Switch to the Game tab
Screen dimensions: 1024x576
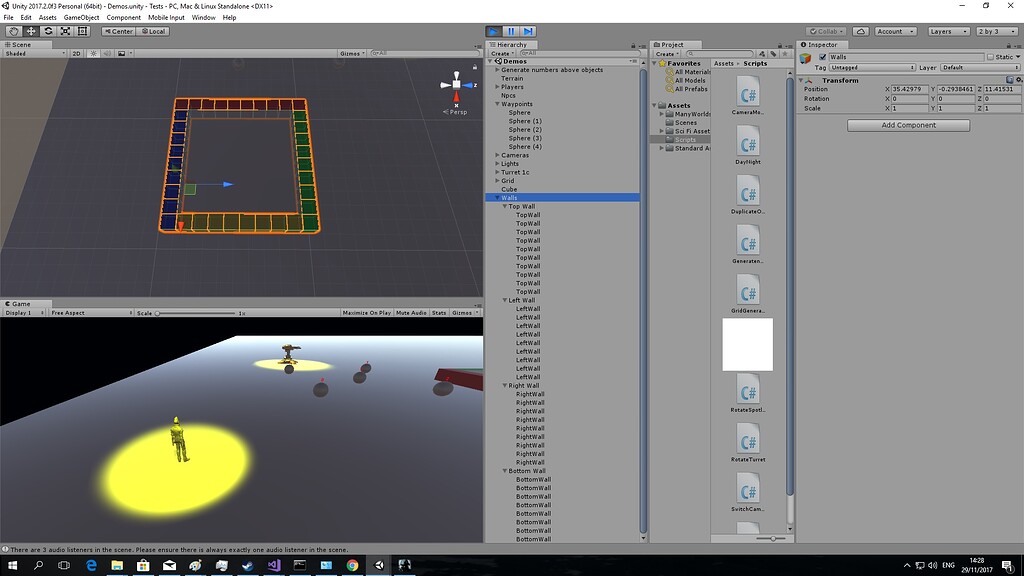18,303
